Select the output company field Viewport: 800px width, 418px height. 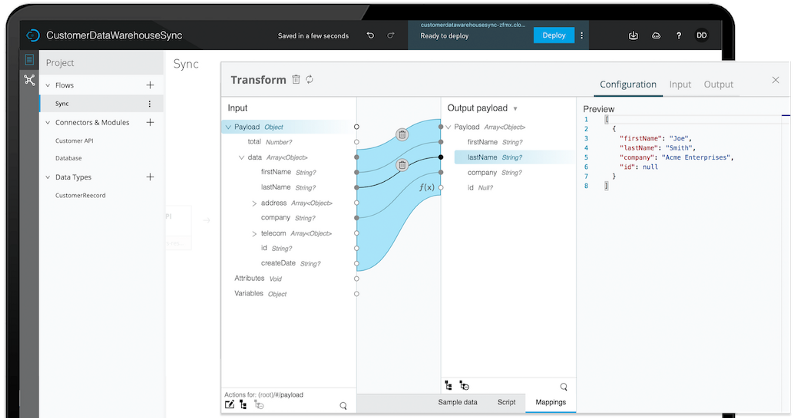point(494,173)
